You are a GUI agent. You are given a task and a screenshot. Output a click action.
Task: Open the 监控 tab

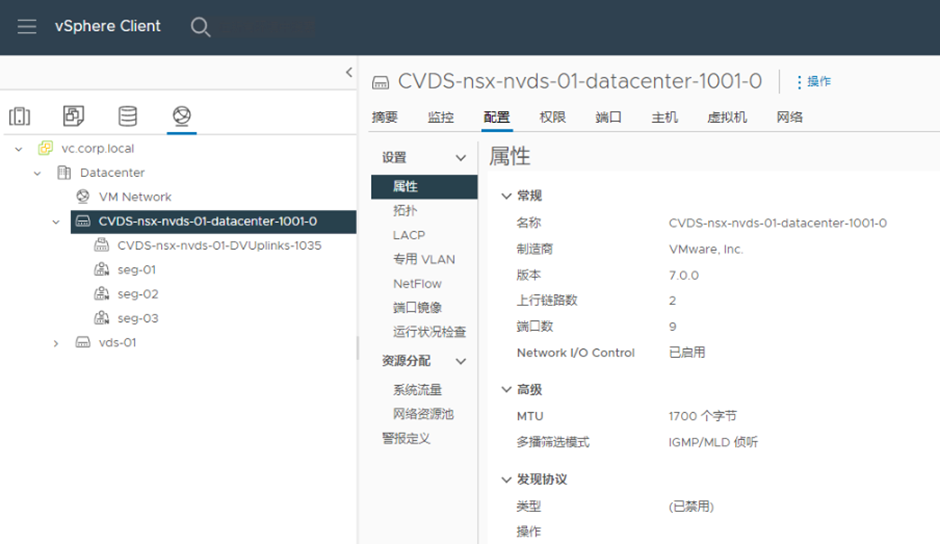pos(441,117)
